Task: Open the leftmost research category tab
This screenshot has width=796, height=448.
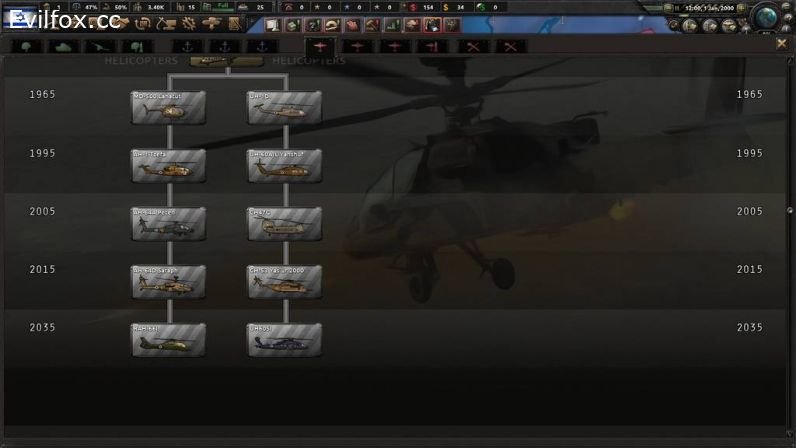Action: (25, 46)
